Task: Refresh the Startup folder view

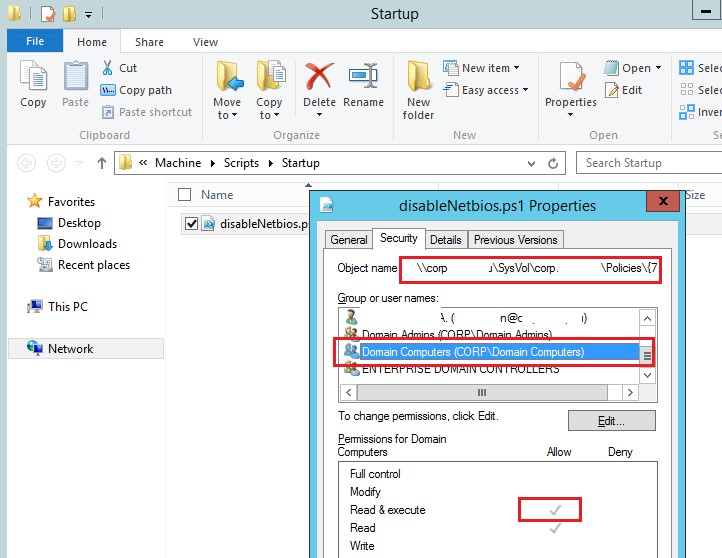Action: 553,163
